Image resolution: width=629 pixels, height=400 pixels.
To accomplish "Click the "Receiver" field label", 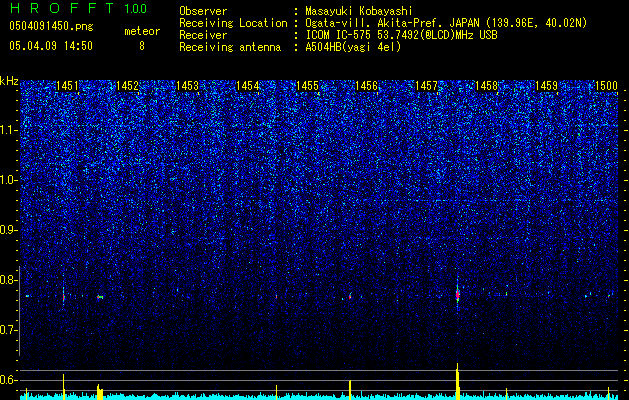I will [x=203, y=35].
